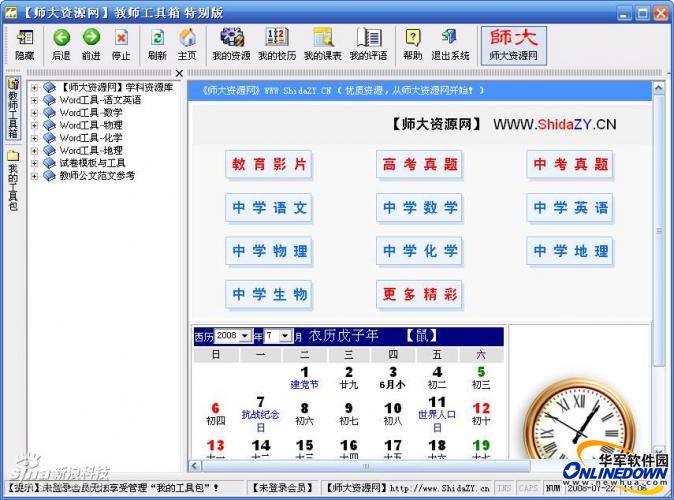Open the 高考真题 button
Viewport: 674px width, 500px height.
(420, 164)
